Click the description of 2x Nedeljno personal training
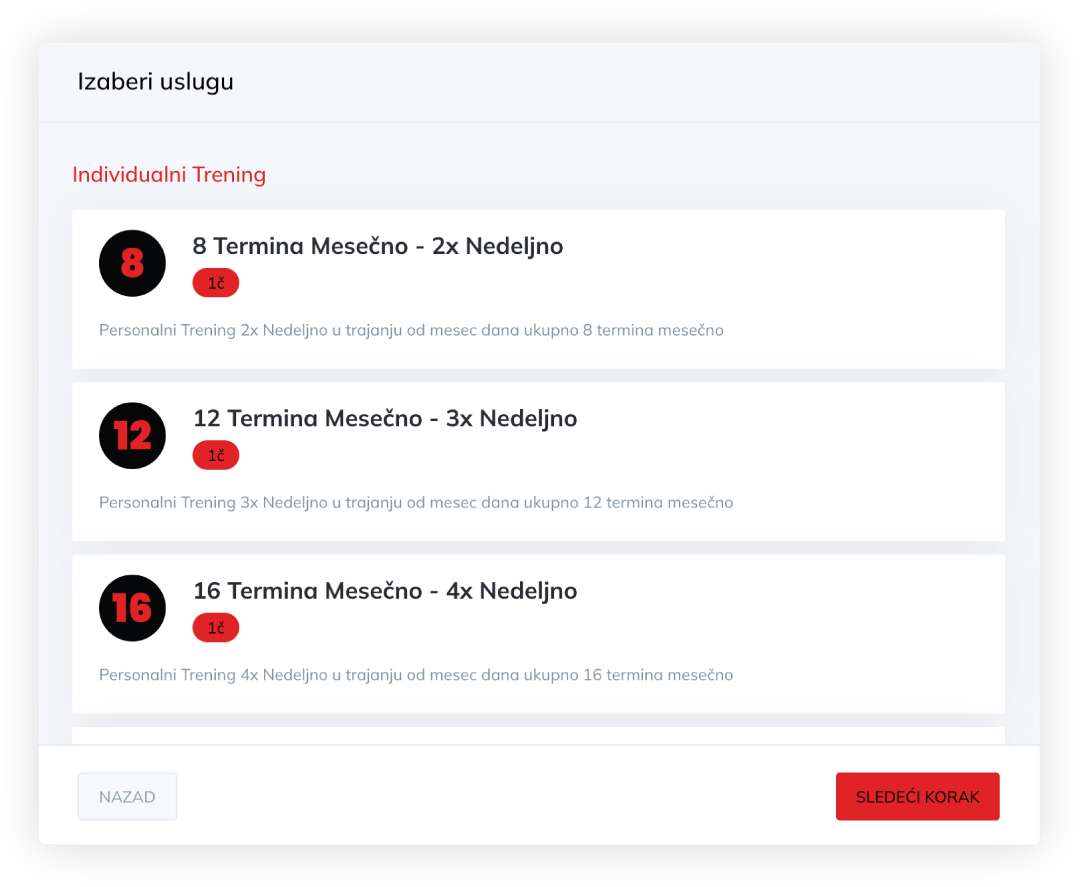Screen dimensions: 1080x887 pyautogui.click(x=411, y=330)
